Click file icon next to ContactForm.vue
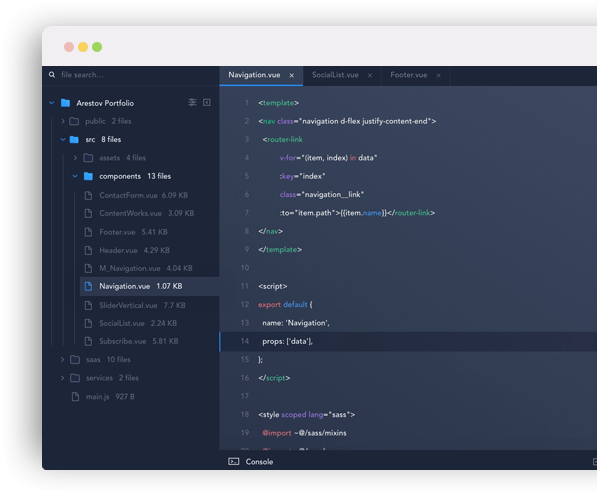The image size is (597, 494). tap(88, 196)
